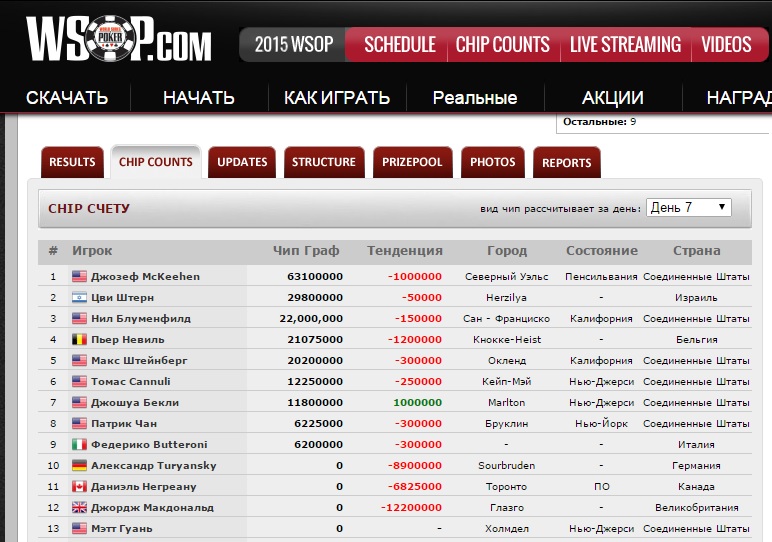Click the US flag beside Томас Cannuli
Viewport: 772px width, 542px height.
pyautogui.click(x=79, y=382)
